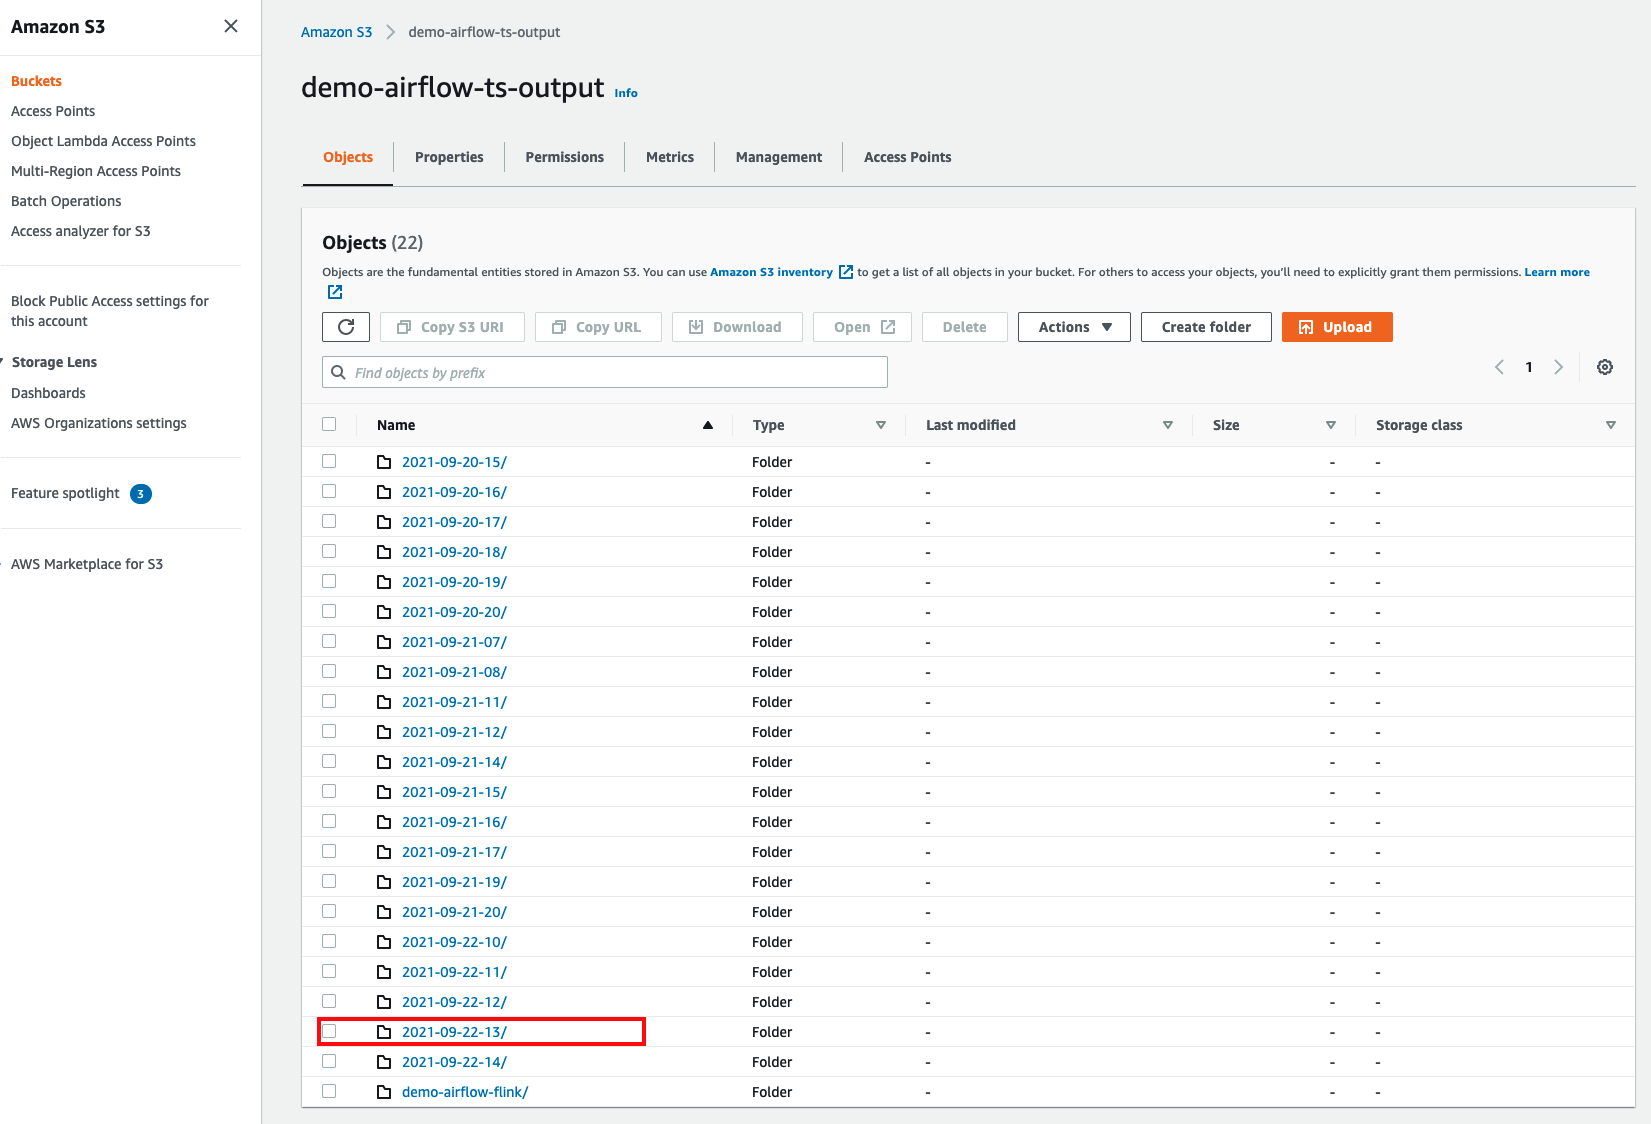The width and height of the screenshot is (1651, 1124).
Task: Click the Delete button
Action: pyautogui.click(x=965, y=327)
